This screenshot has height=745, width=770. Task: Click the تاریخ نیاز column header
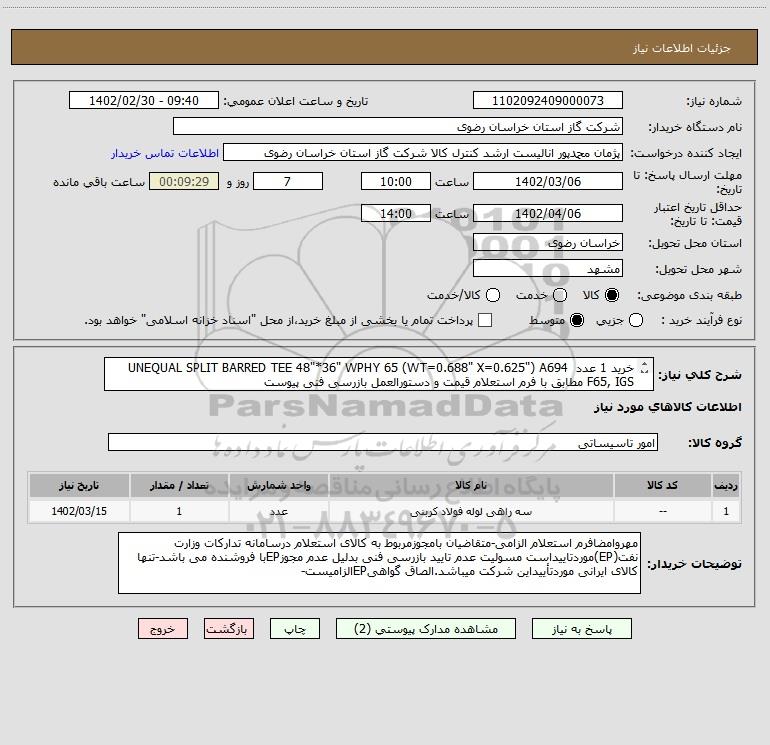click(79, 485)
